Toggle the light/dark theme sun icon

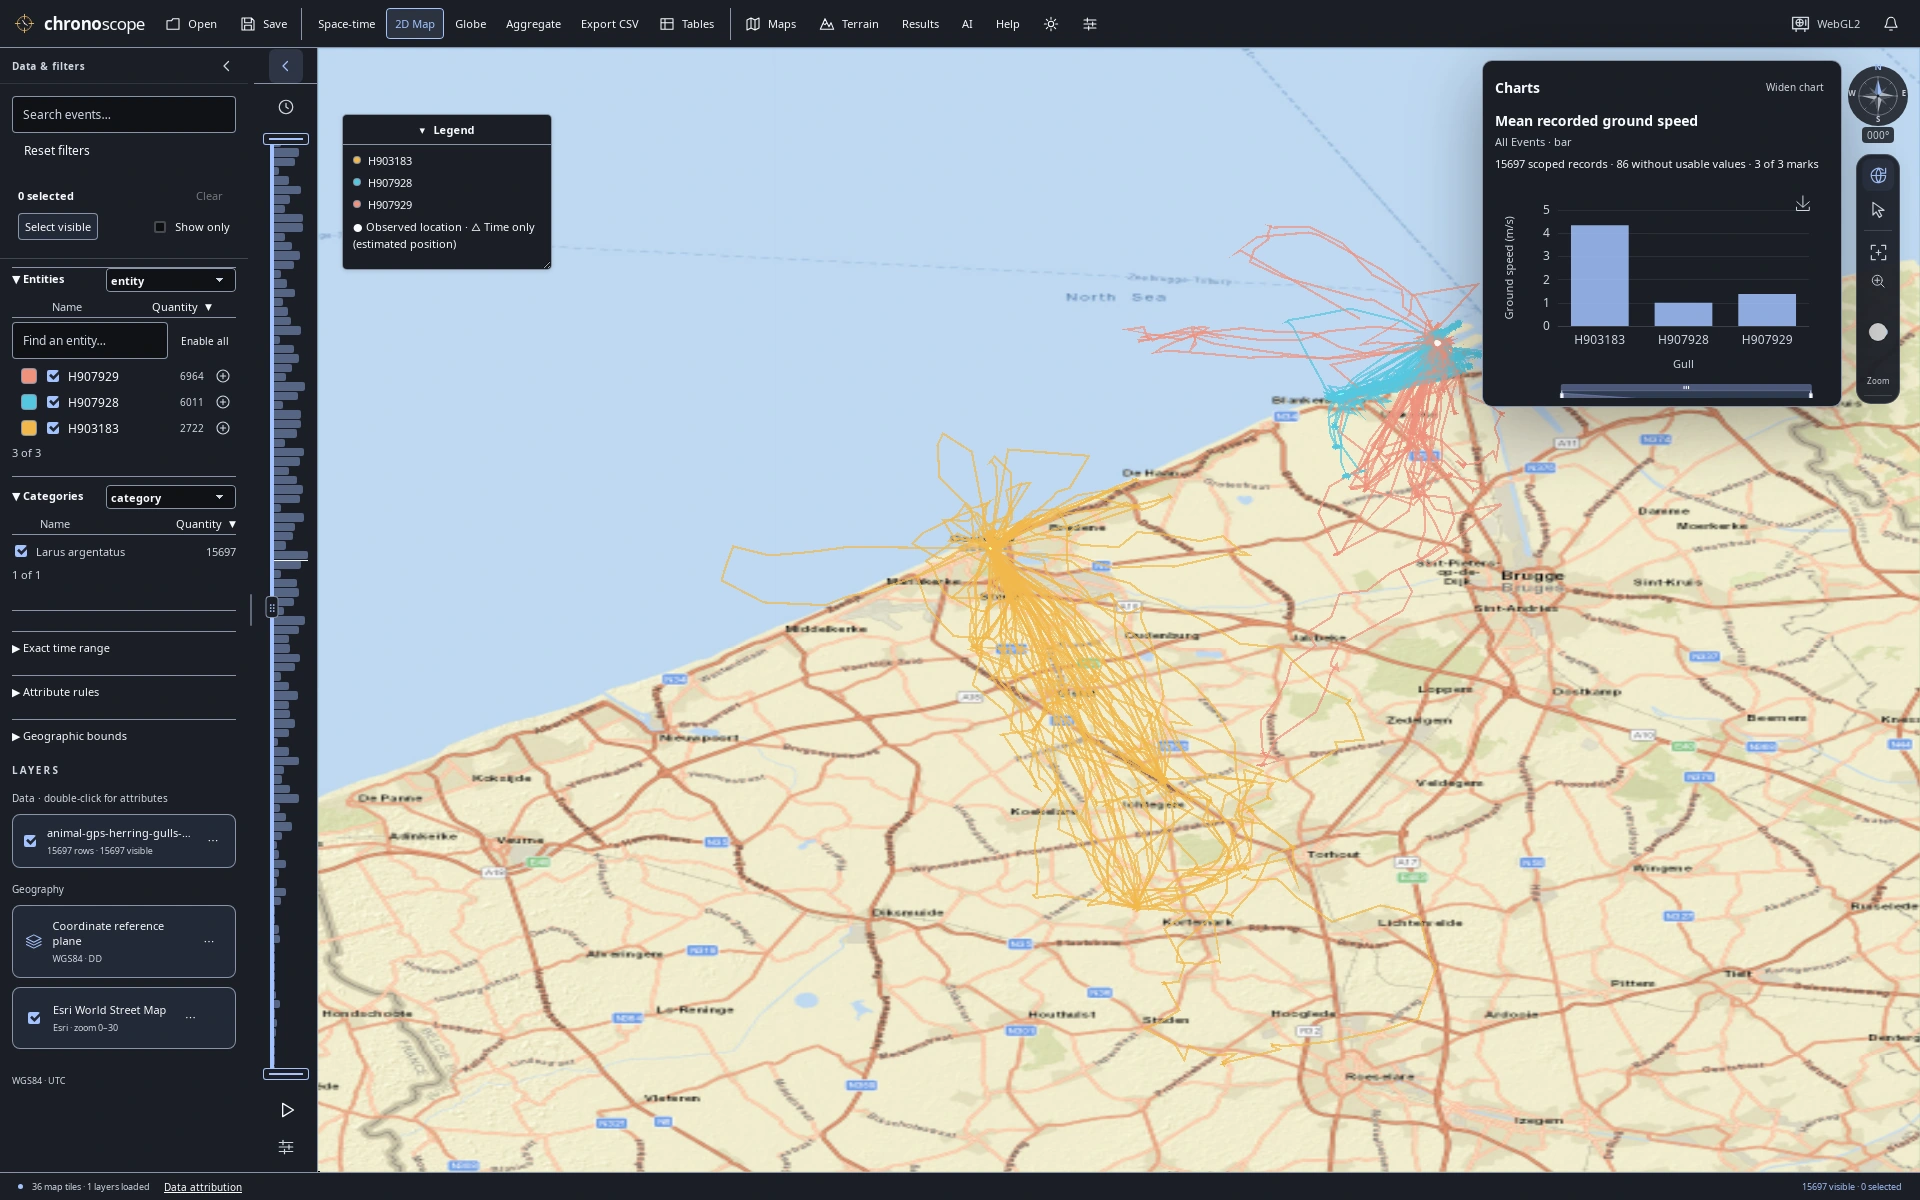(1050, 24)
